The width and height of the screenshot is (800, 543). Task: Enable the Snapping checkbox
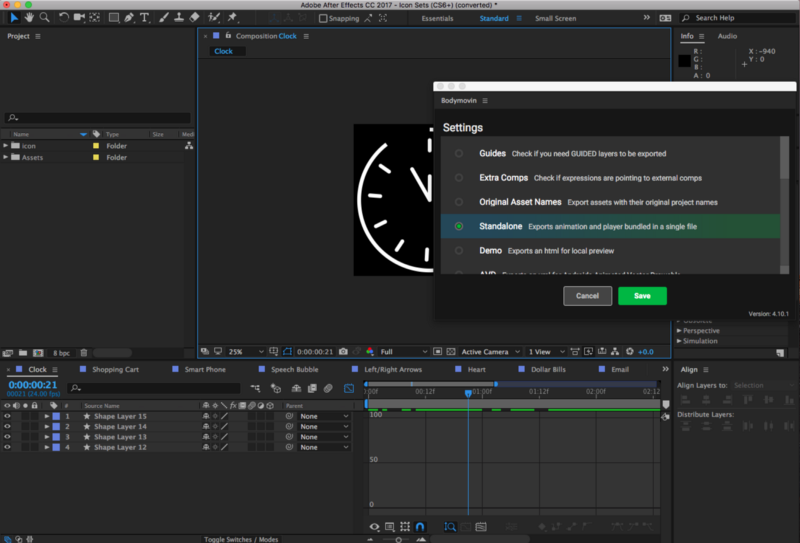[322, 18]
